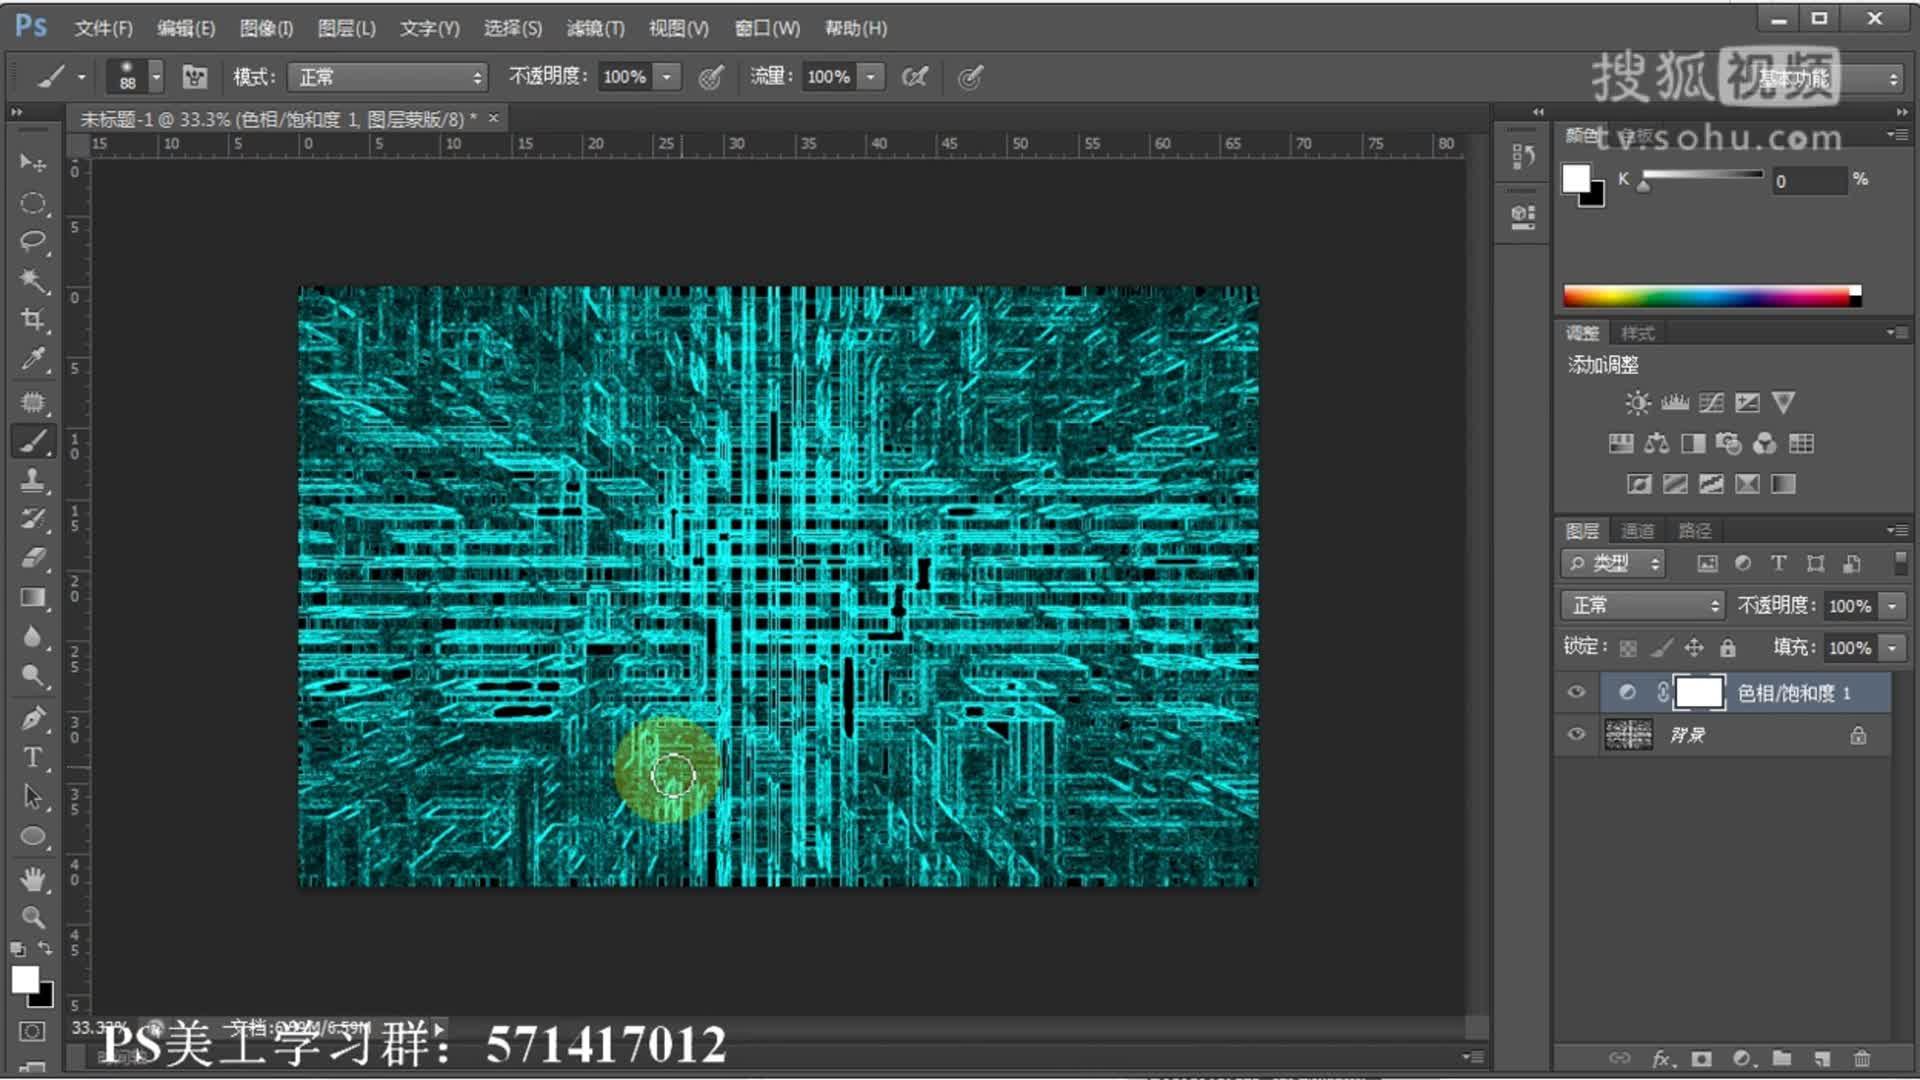The height and width of the screenshot is (1080, 1920).
Task: Click the 添加调整 panel label
Action: [1601, 365]
